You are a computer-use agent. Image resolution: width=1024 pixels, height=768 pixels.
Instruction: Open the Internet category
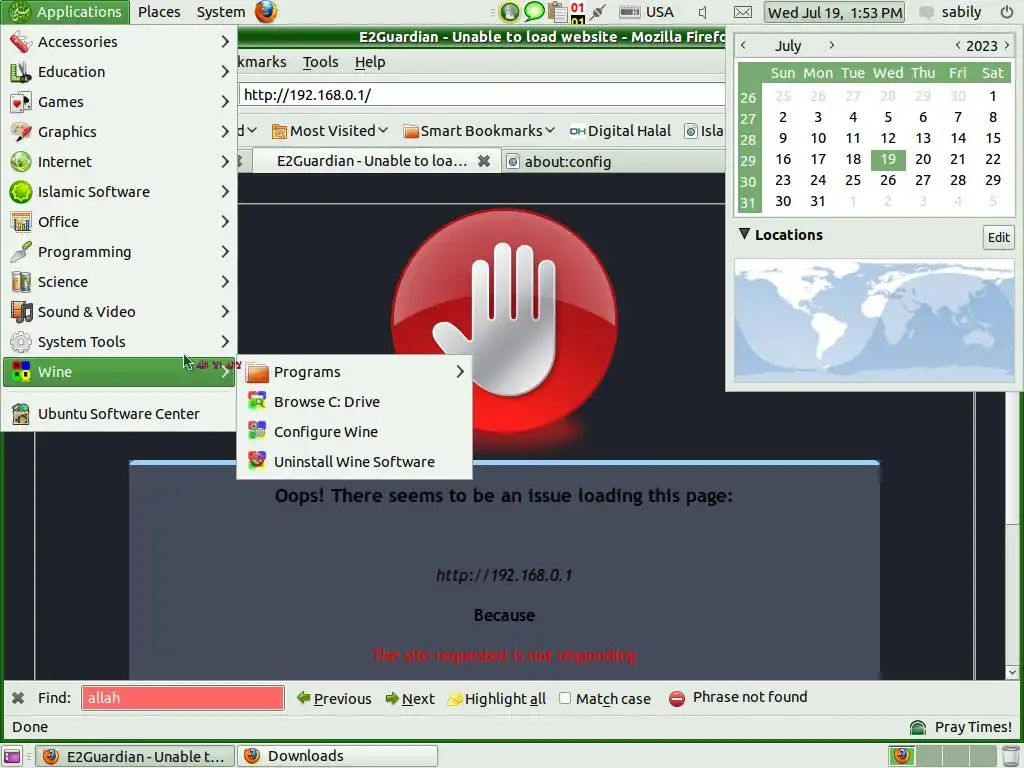tap(119, 162)
